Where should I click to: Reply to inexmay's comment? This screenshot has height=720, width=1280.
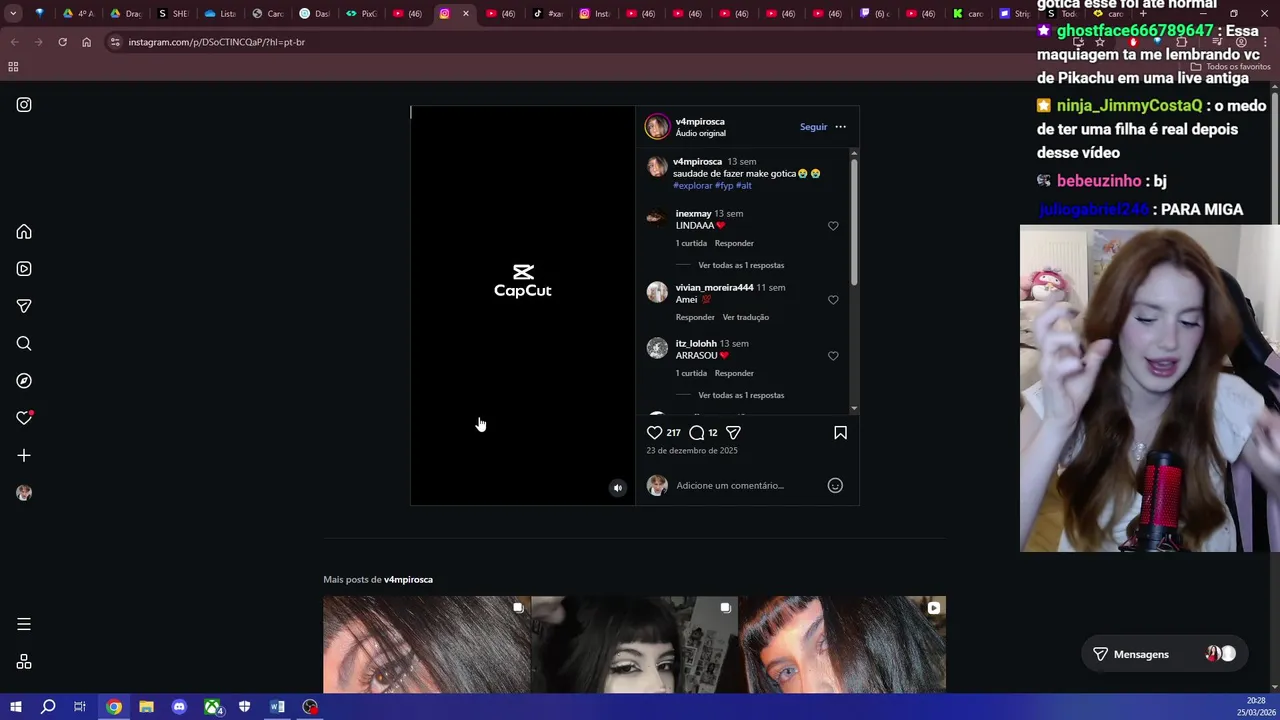734,243
